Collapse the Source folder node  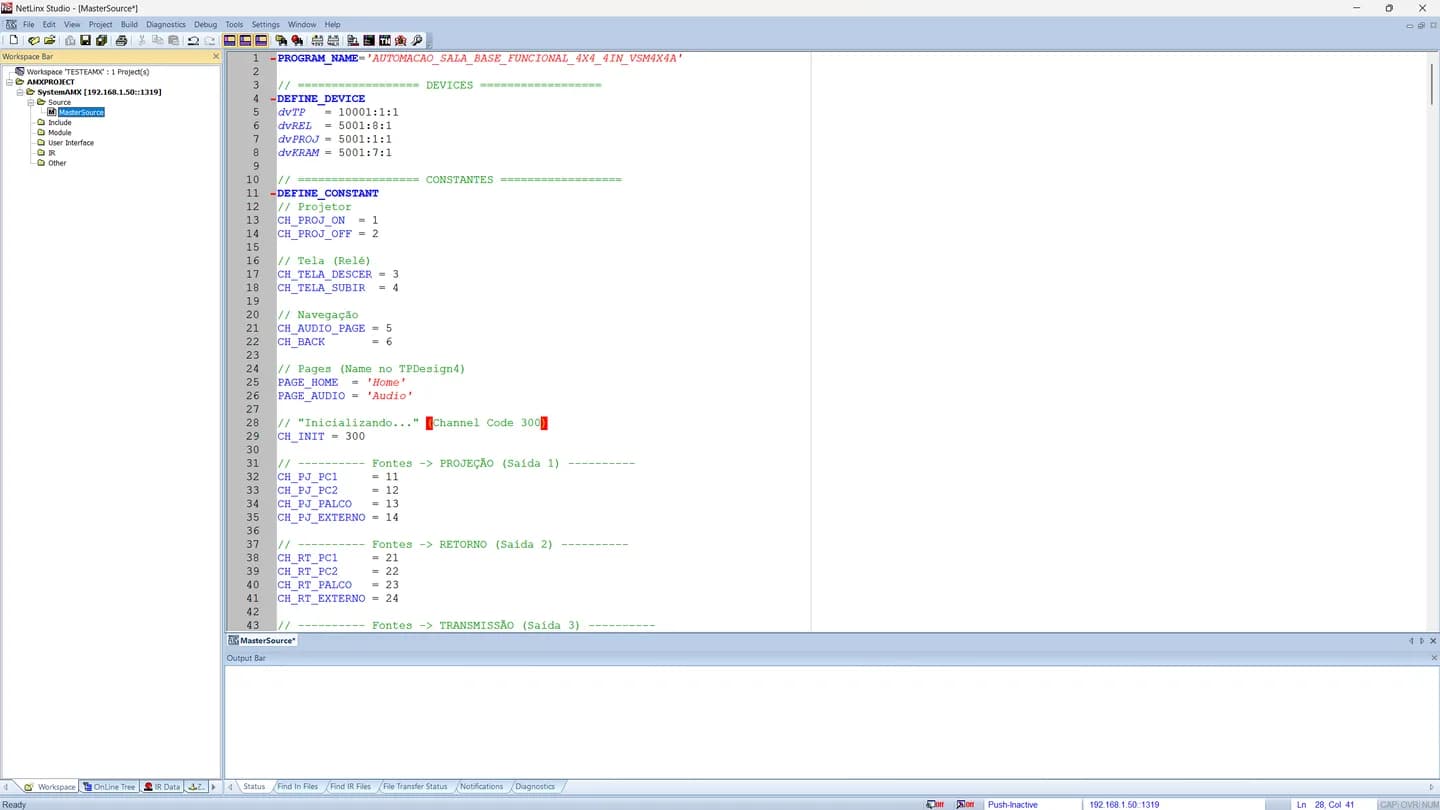(x=30, y=102)
